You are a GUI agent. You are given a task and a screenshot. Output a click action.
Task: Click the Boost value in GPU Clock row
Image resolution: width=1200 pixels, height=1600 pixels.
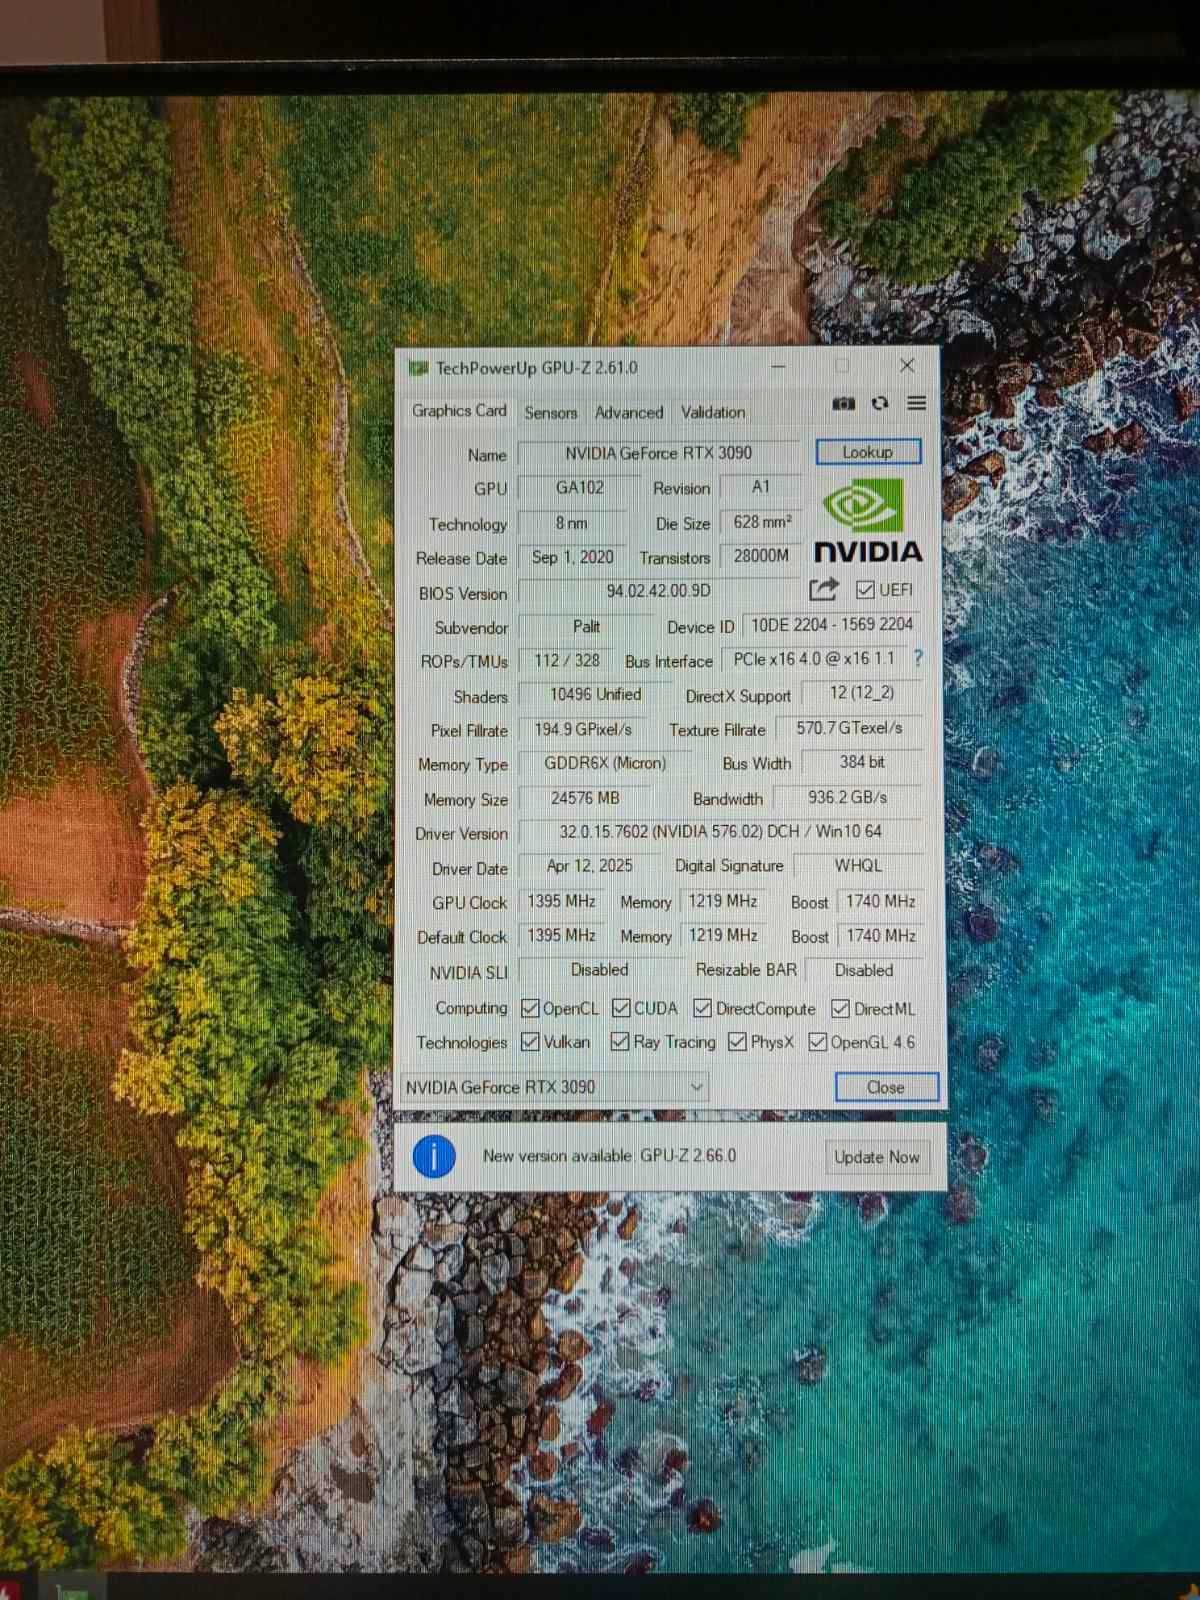(880, 902)
